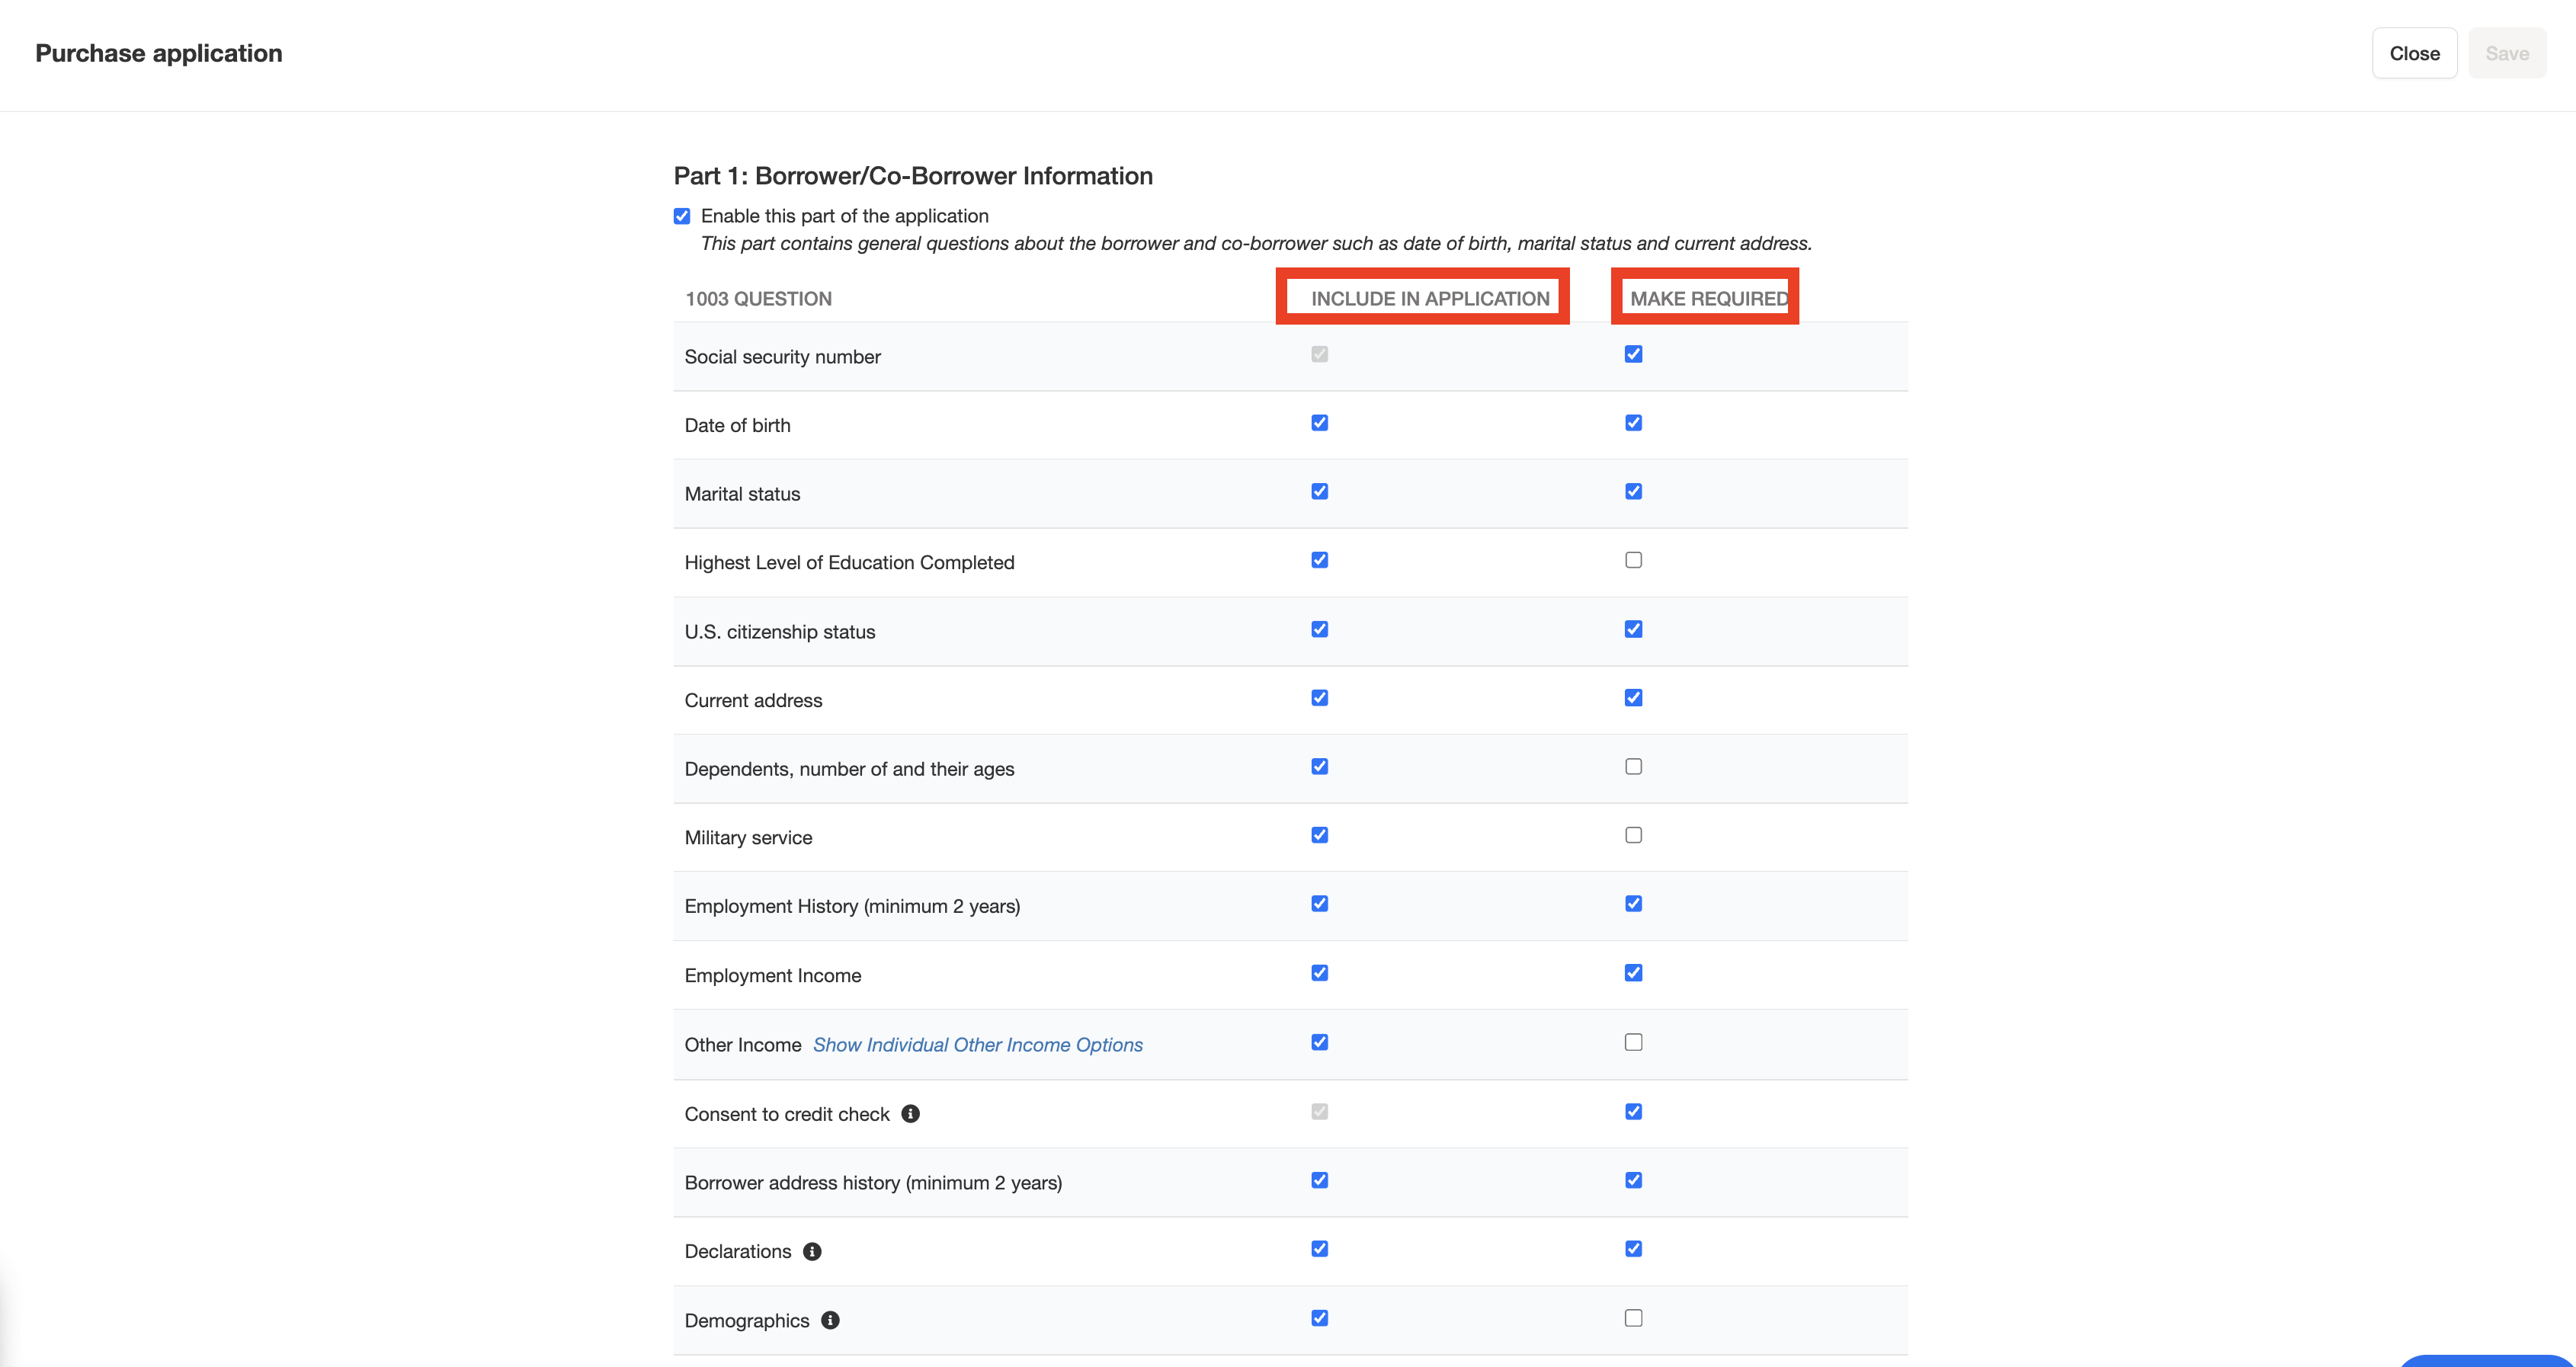This screenshot has width=2576, height=1367.
Task: Uncheck Make Required for Employment Income
Action: [1633, 973]
